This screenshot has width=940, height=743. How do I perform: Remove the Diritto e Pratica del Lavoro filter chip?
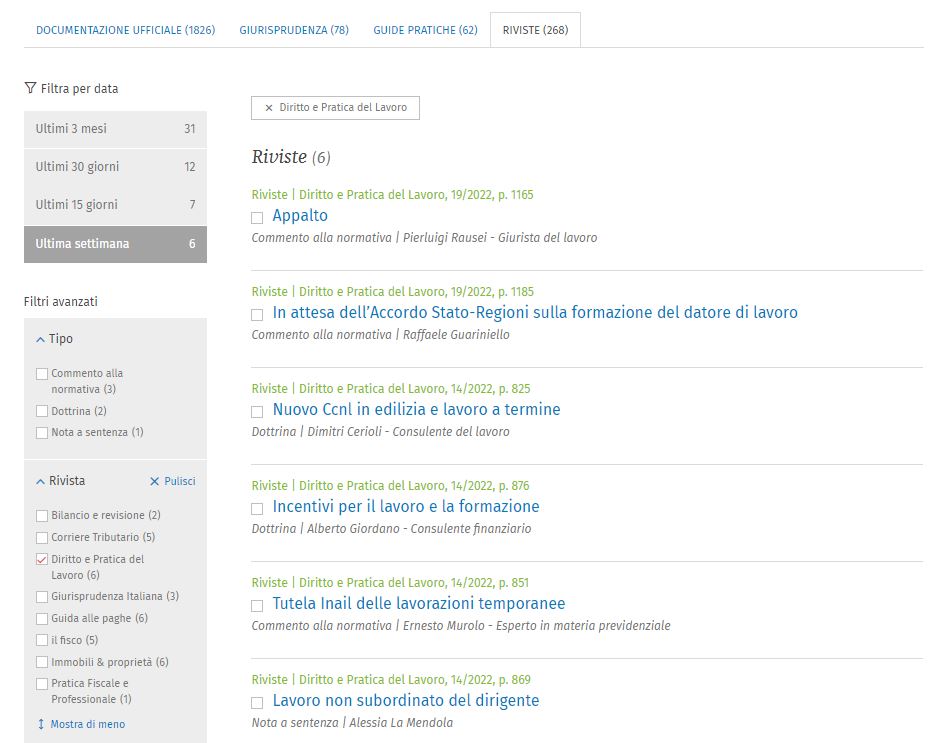point(268,108)
